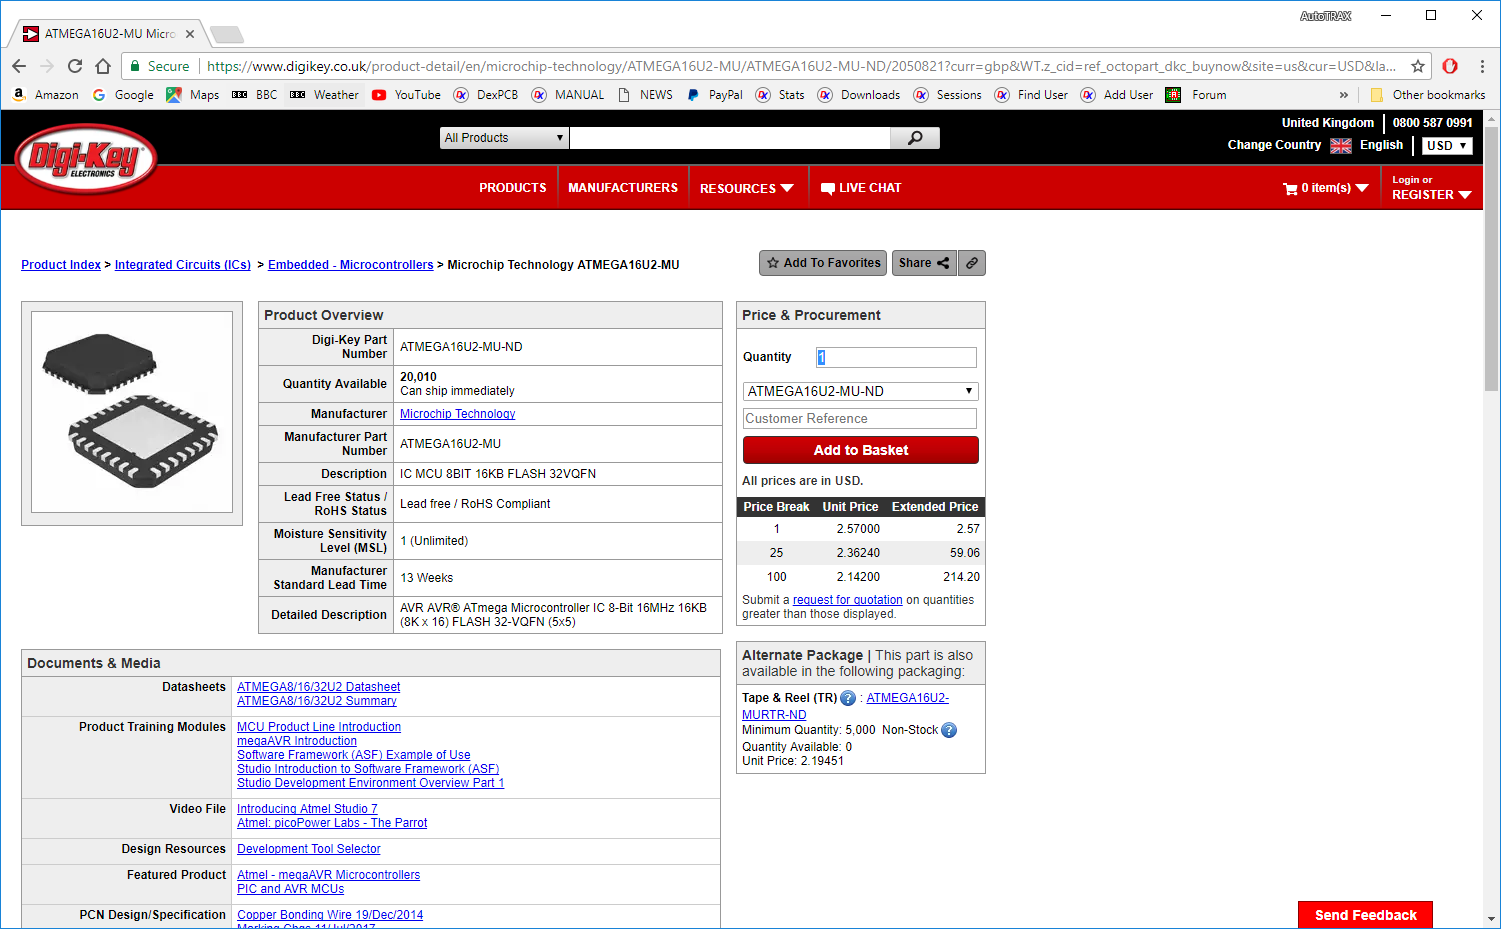Screen dimensions: 1501x929
Task: Click Change Country link
Action: point(1274,145)
